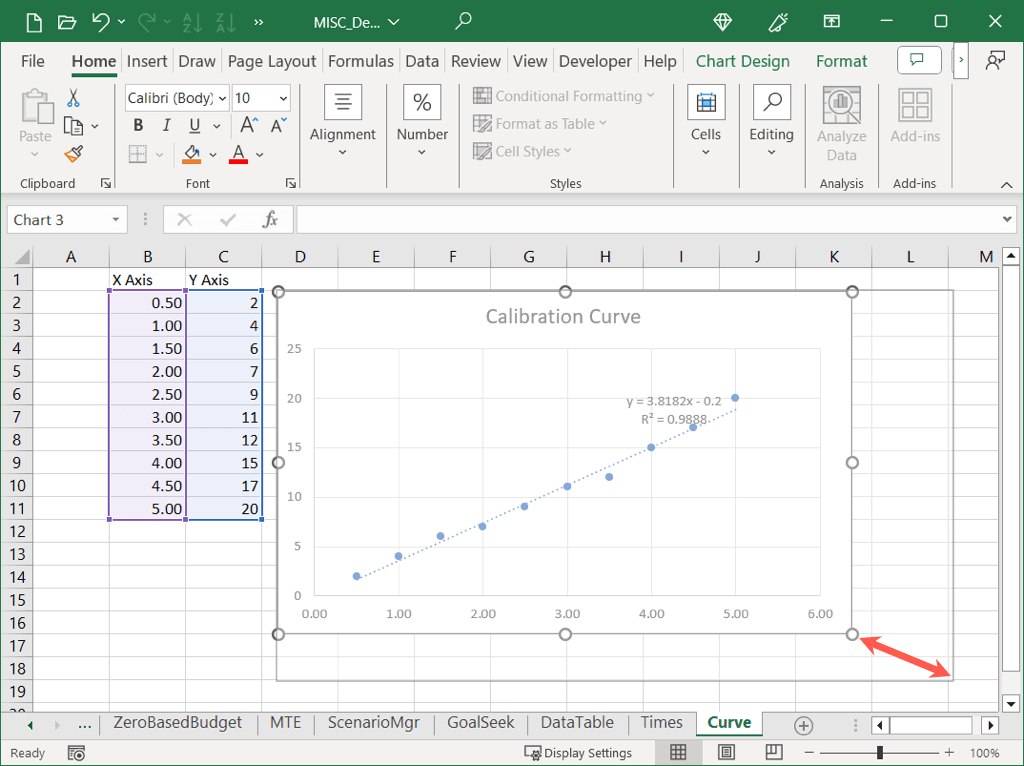Click the Undo arrow icon
Viewport: 1024px width, 766px height.
(100, 21)
